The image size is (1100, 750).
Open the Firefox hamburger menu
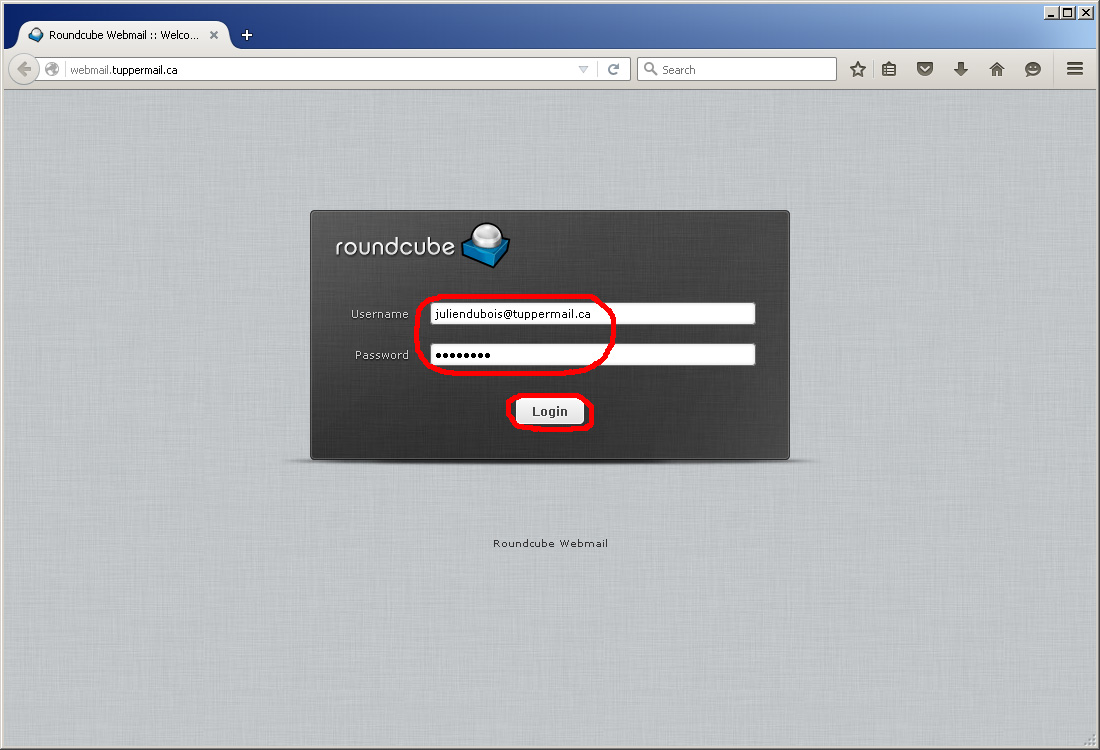(x=1075, y=70)
